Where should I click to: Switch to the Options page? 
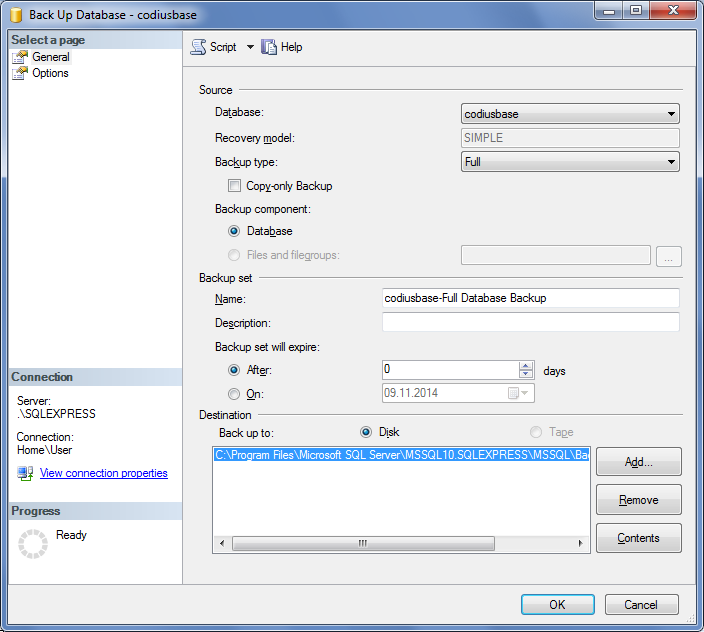[x=50, y=73]
